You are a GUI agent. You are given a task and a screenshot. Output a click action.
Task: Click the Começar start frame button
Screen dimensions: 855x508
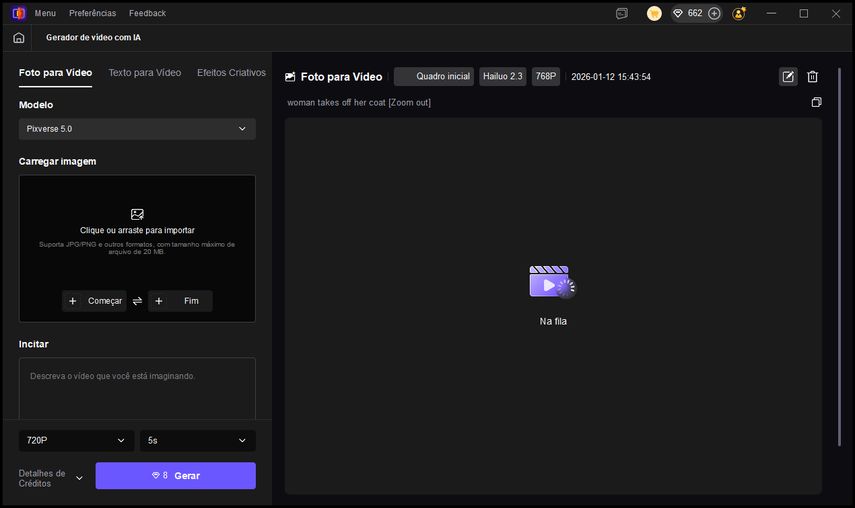click(94, 301)
